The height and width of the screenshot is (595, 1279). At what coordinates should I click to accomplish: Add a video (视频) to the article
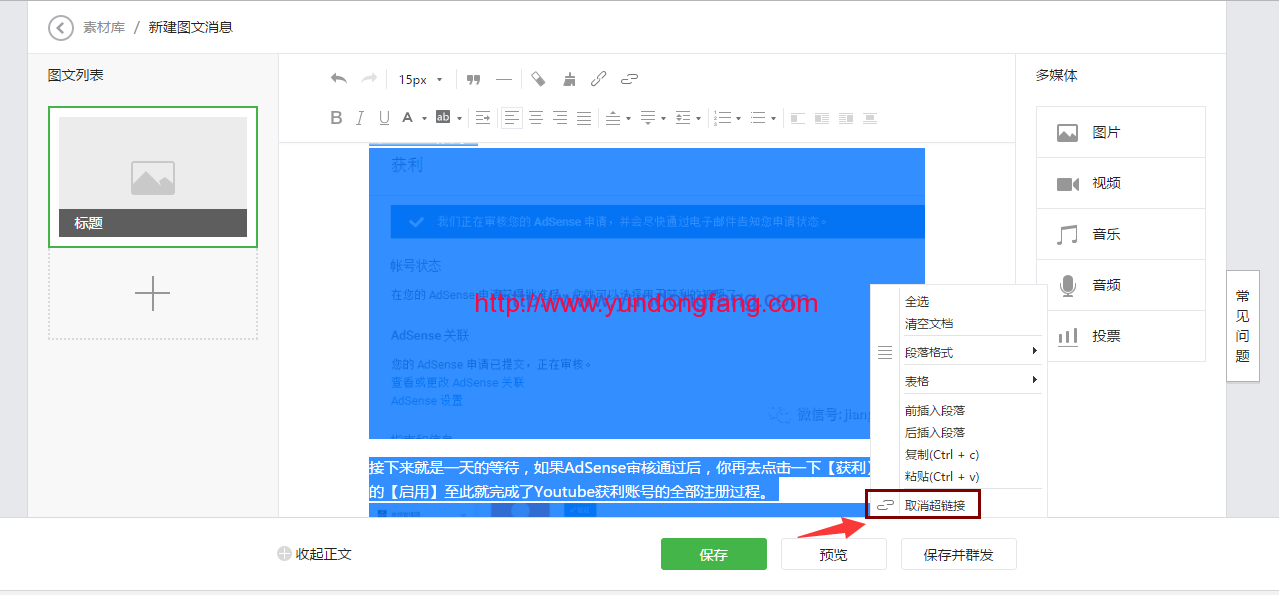coord(1121,183)
